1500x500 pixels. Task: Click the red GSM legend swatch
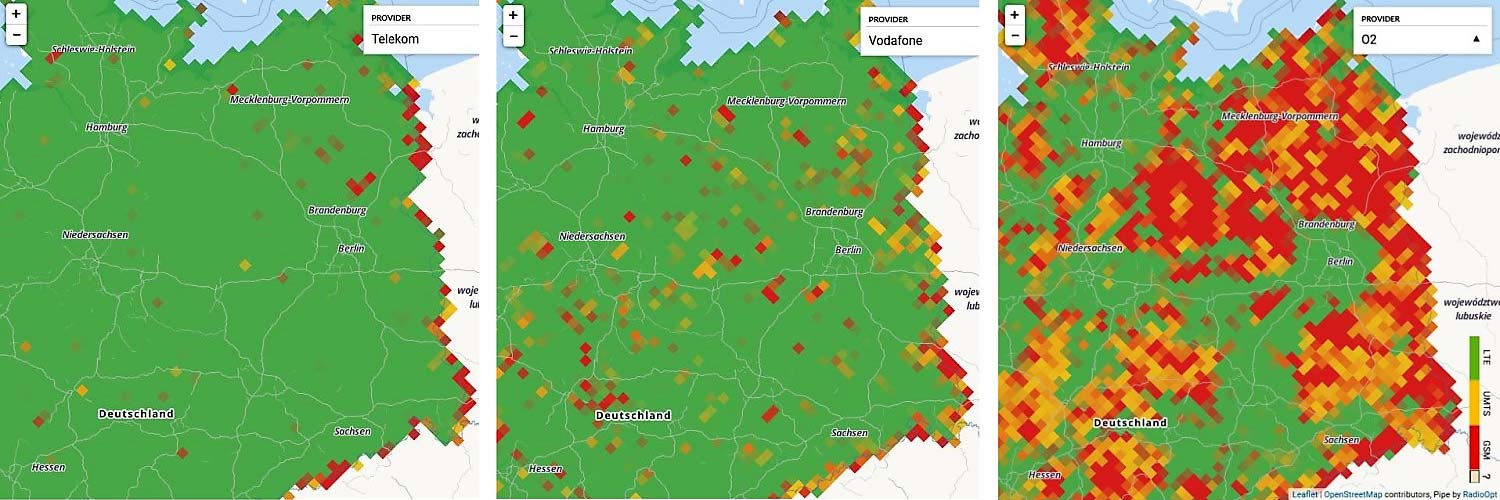1474,445
